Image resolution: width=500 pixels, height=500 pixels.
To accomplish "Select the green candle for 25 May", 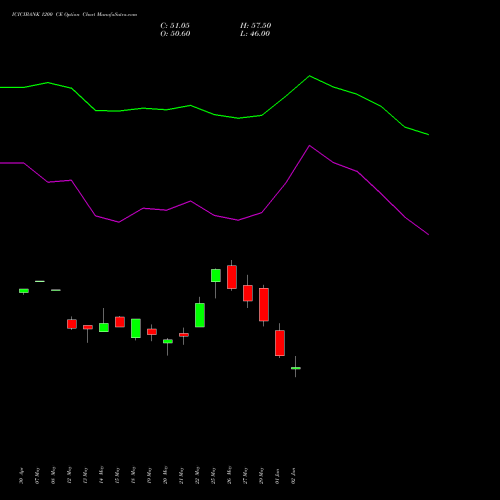I will [x=216, y=276].
